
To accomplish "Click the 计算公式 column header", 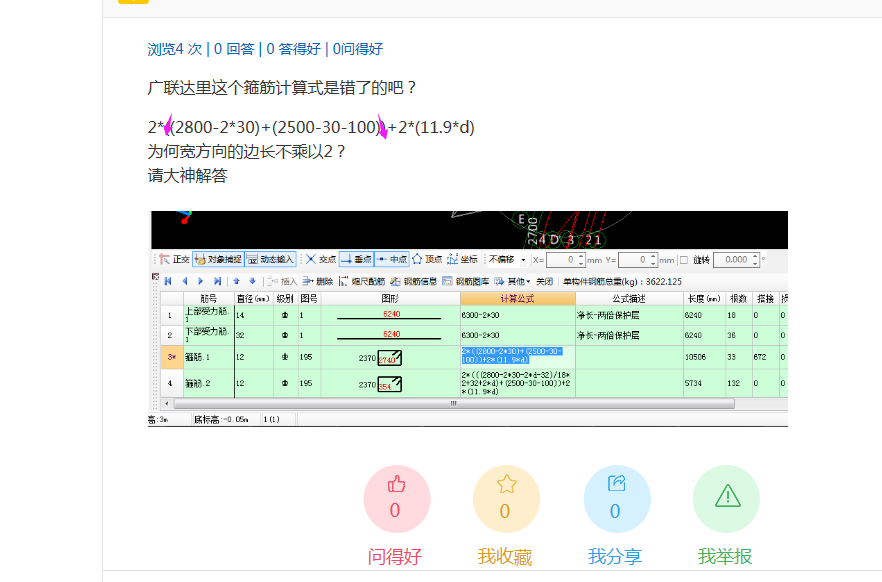I will [x=518, y=299].
